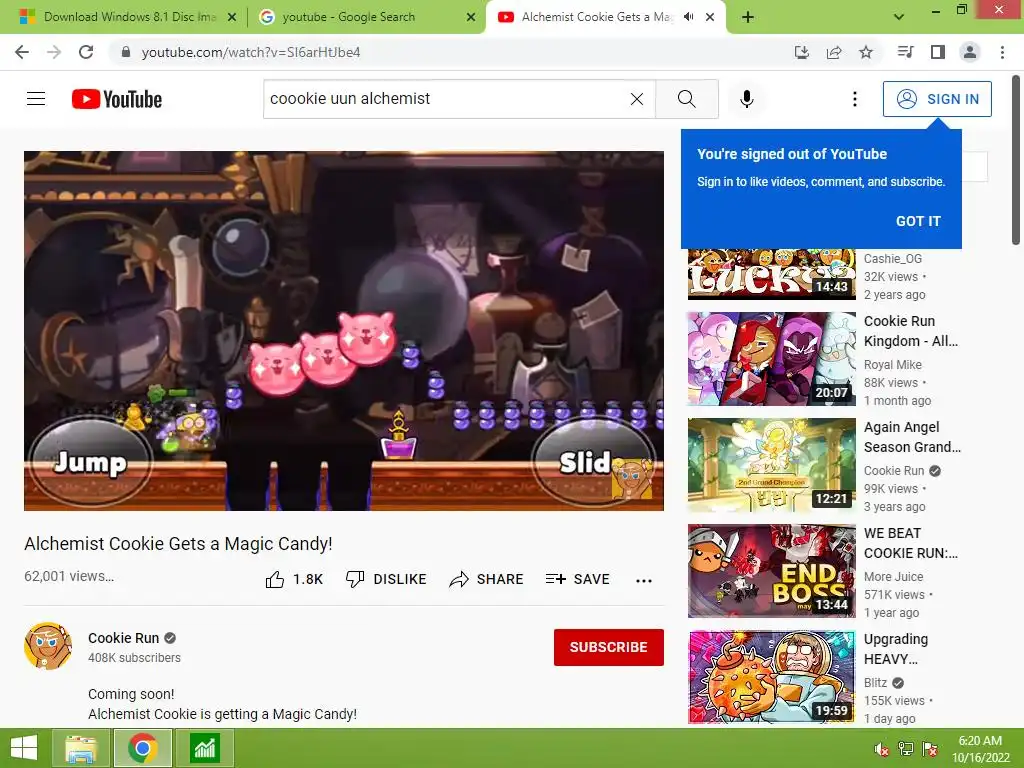Open a new browser tab

(x=748, y=18)
